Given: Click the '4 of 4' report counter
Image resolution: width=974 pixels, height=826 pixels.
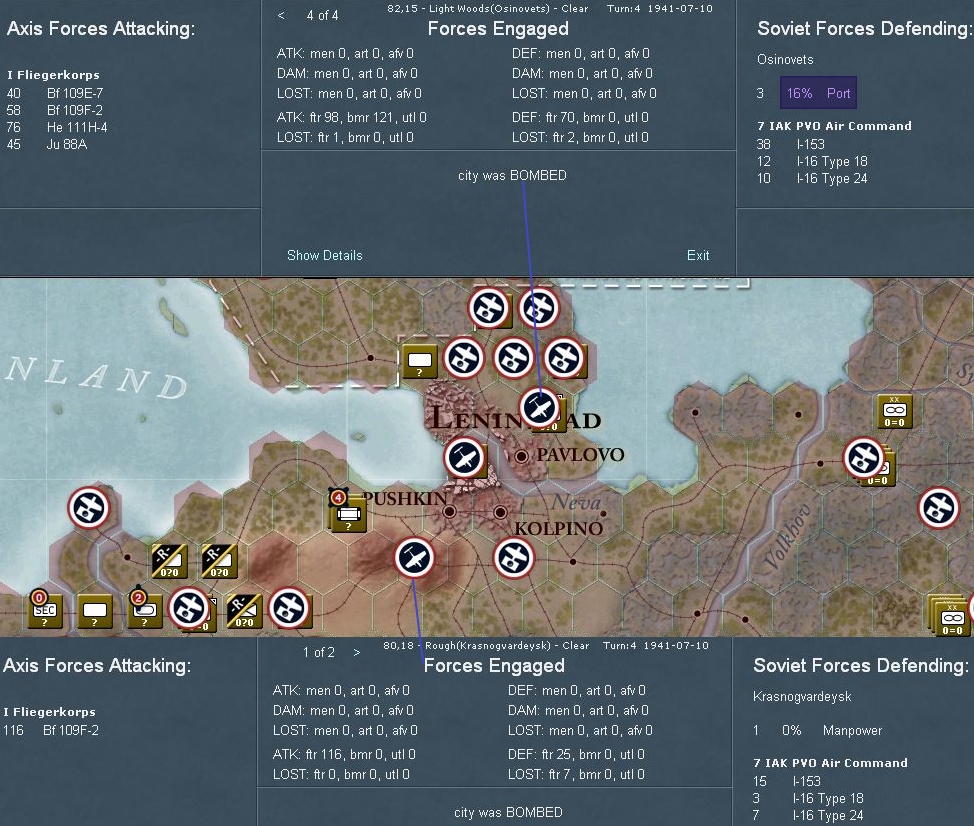Looking at the screenshot, I should tap(322, 15).
